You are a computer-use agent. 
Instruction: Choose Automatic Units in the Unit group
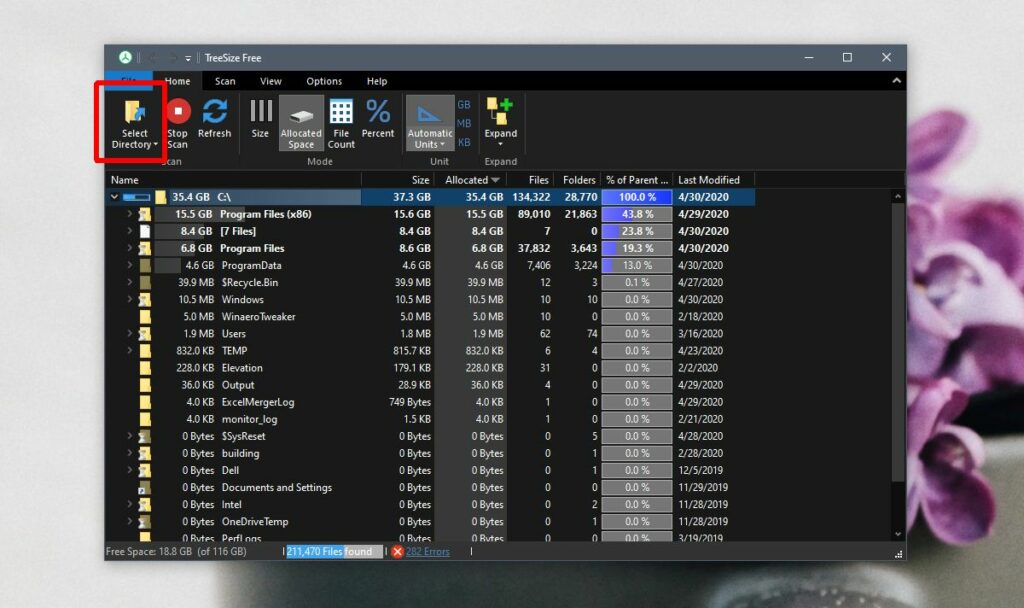coord(429,118)
